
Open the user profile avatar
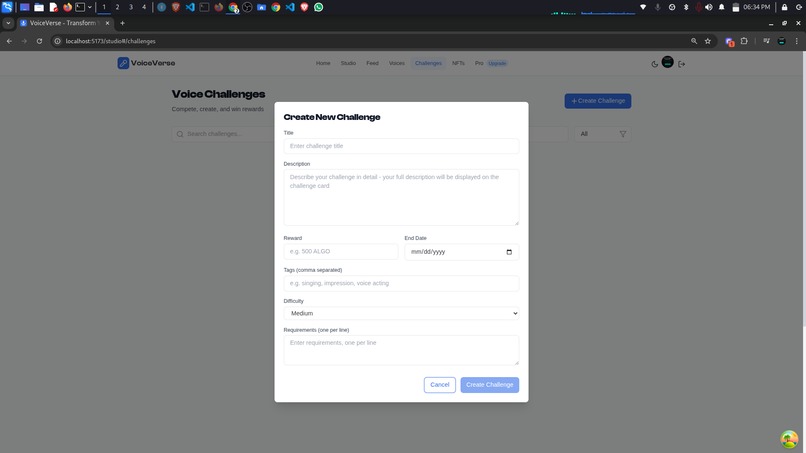pyautogui.click(x=668, y=62)
